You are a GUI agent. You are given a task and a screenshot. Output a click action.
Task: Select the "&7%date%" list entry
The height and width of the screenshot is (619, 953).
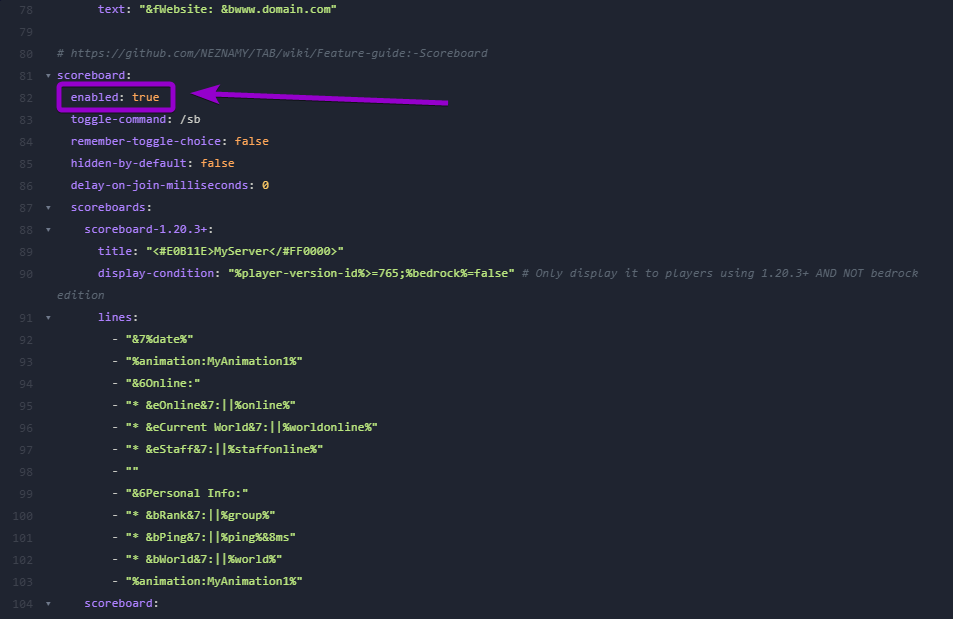click(x=164, y=339)
